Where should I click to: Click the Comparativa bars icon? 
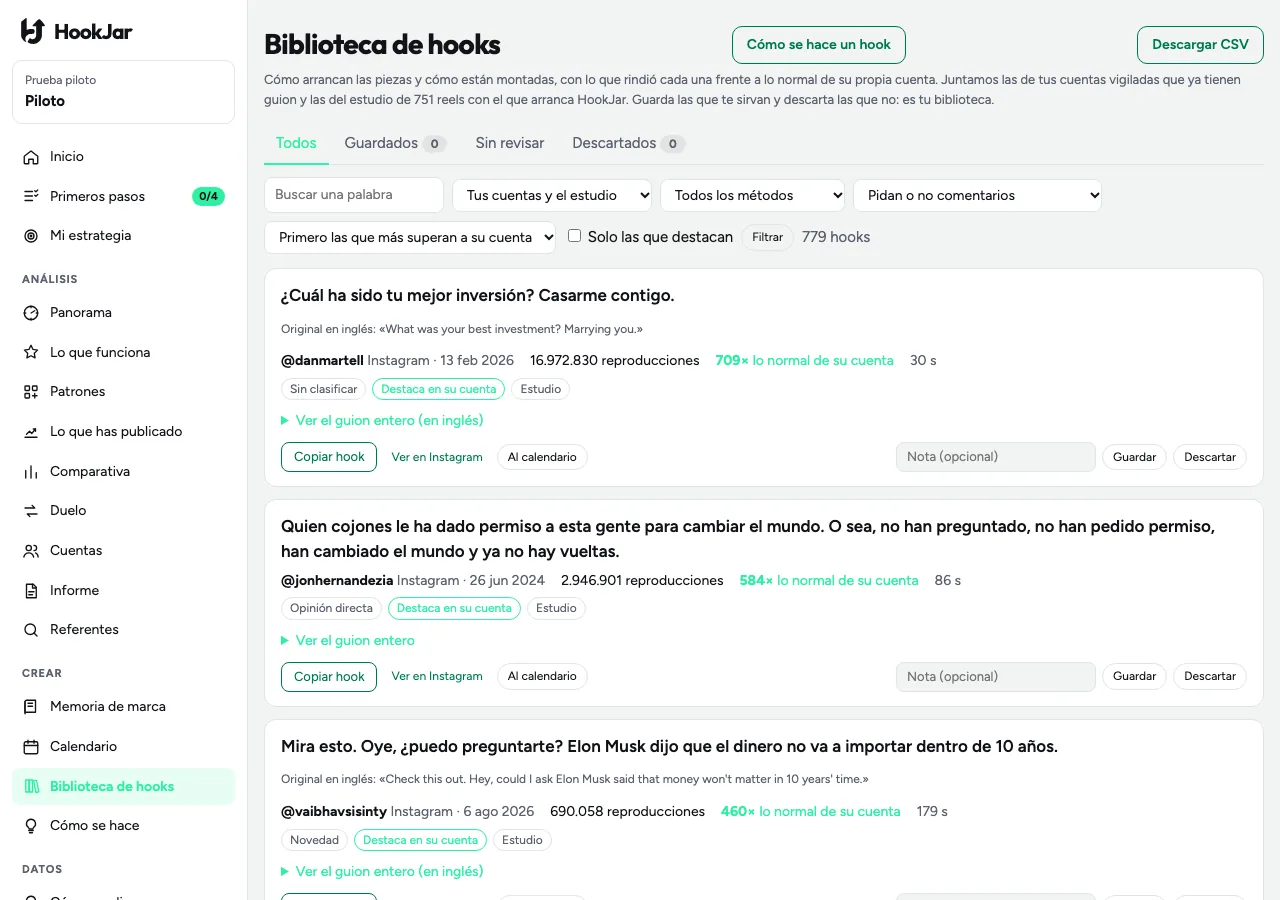coord(31,472)
